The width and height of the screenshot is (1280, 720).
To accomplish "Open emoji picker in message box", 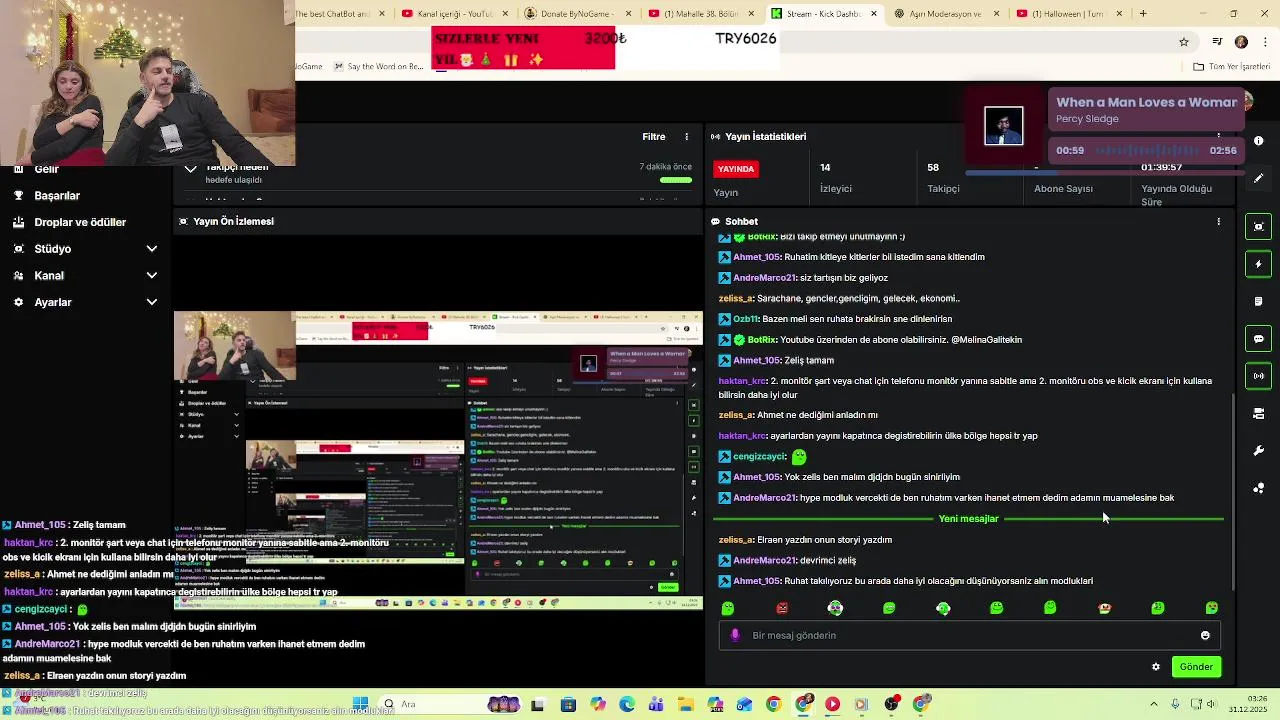I will (1205, 635).
